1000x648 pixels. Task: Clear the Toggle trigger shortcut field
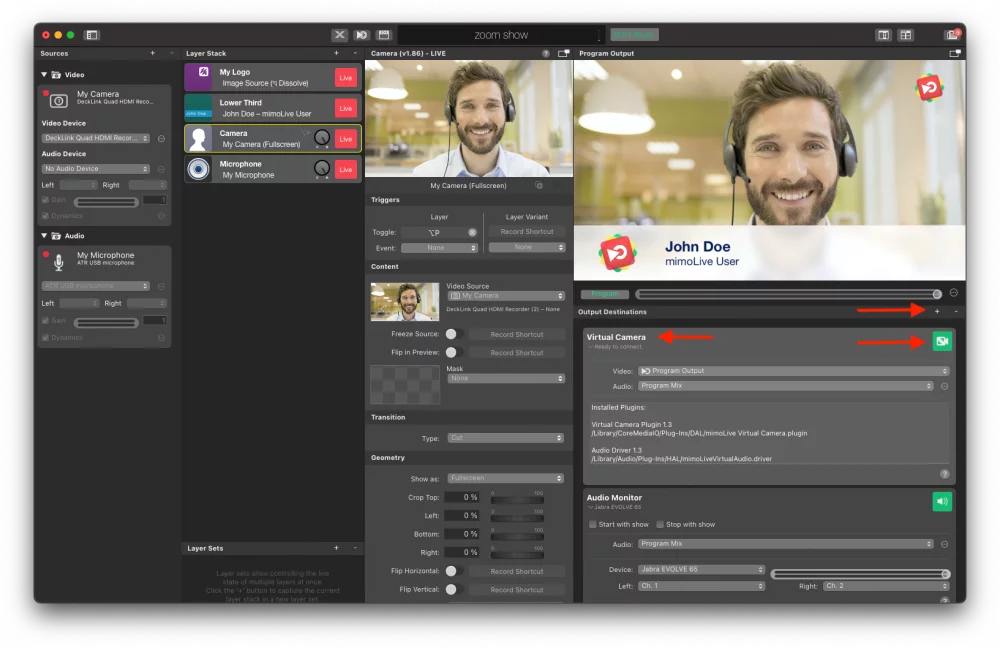(473, 233)
